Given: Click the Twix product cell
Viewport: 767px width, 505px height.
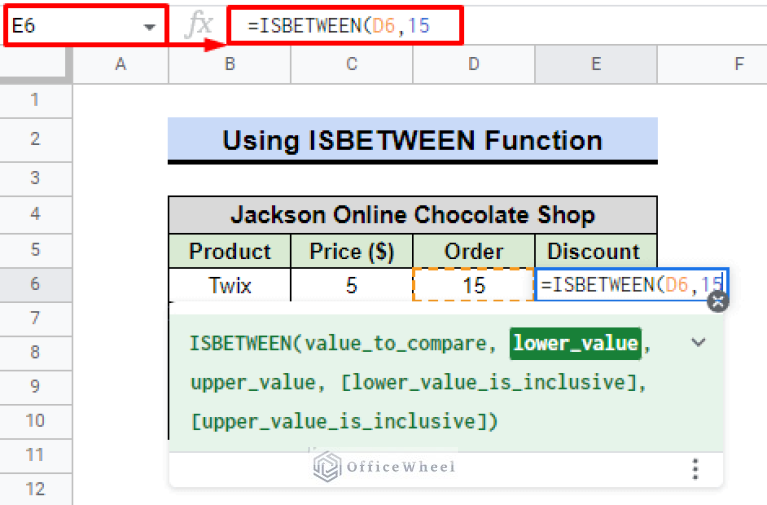Looking at the screenshot, I should 229,285.
